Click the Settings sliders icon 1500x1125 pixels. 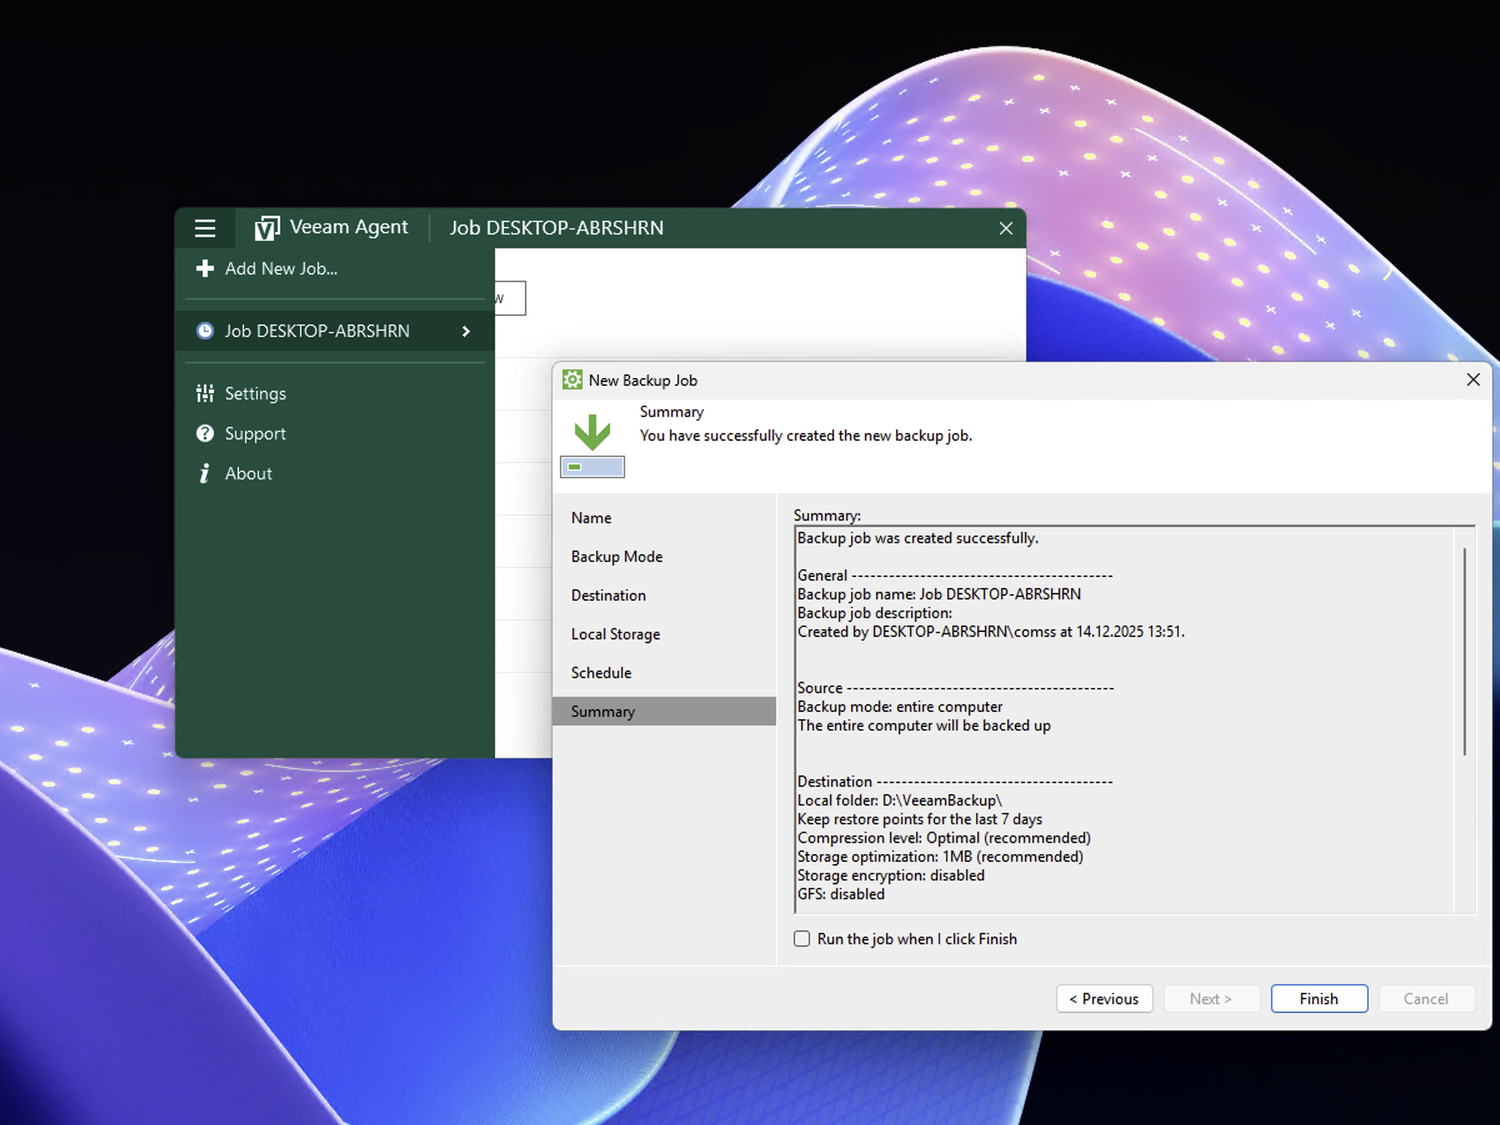pyautogui.click(x=205, y=393)
